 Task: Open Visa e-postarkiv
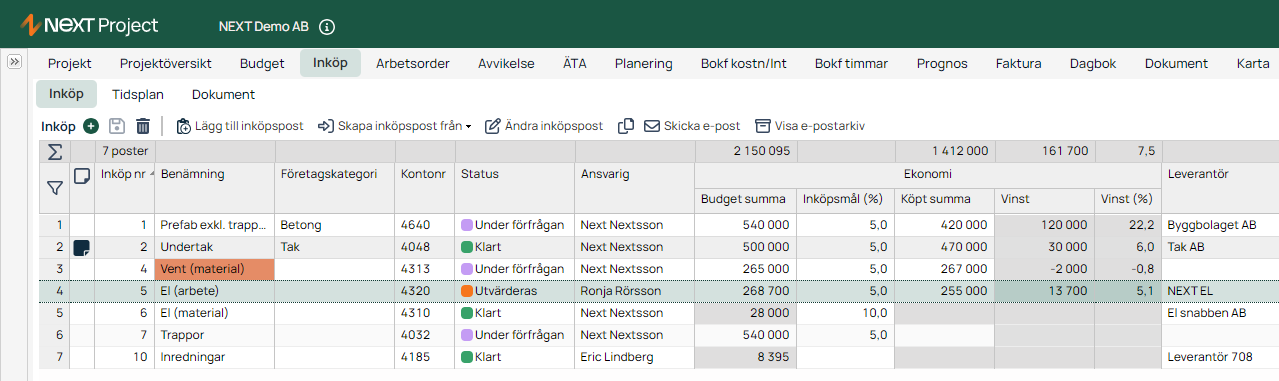click(x=809, y=126)
